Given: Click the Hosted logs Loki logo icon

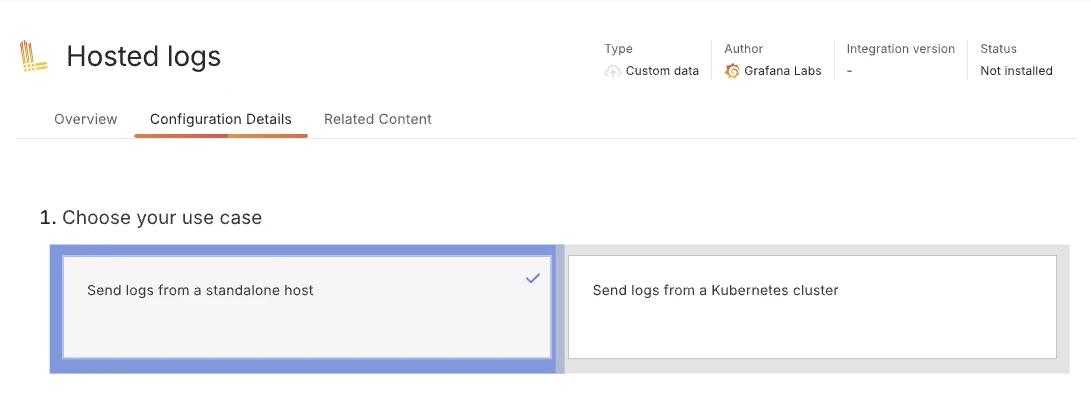Looking at the screenshot, I should [x=33, y=56].
